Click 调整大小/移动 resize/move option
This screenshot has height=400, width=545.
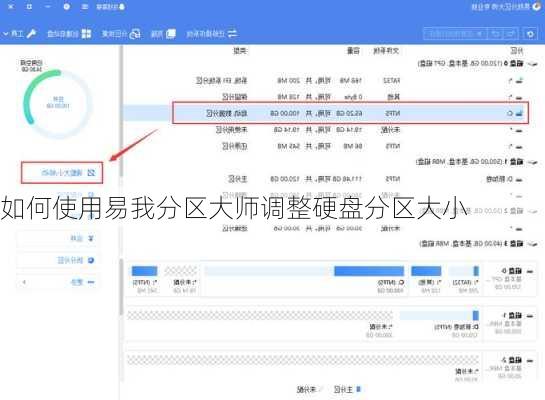62,172
